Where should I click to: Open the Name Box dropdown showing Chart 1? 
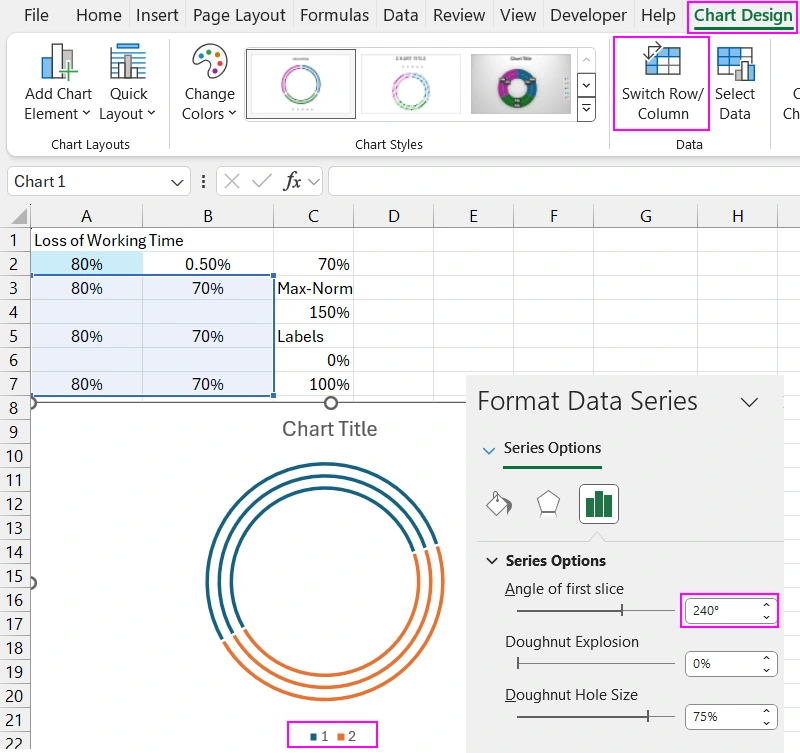coord(176,181)
